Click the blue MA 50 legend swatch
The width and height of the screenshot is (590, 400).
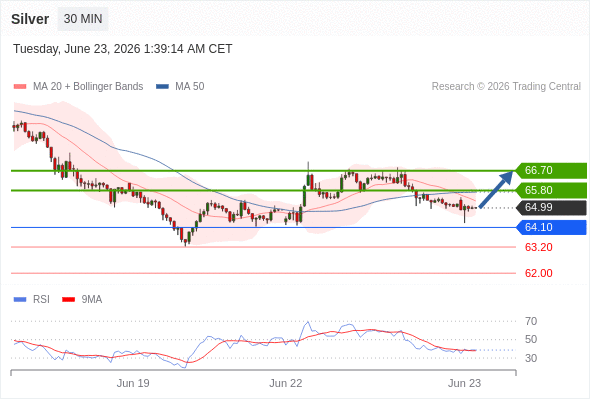click(162, 87)
